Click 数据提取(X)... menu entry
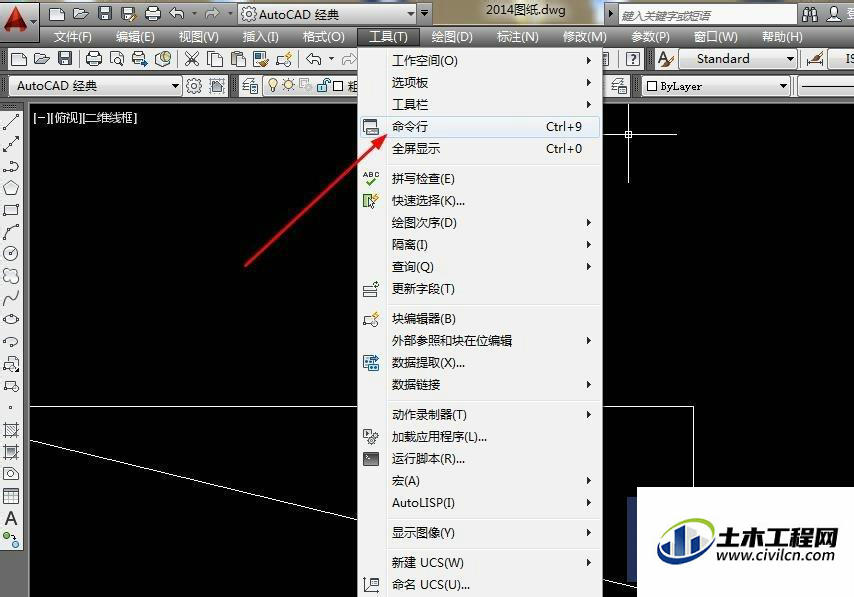This screenshot has height=597, width=854. 480,363
